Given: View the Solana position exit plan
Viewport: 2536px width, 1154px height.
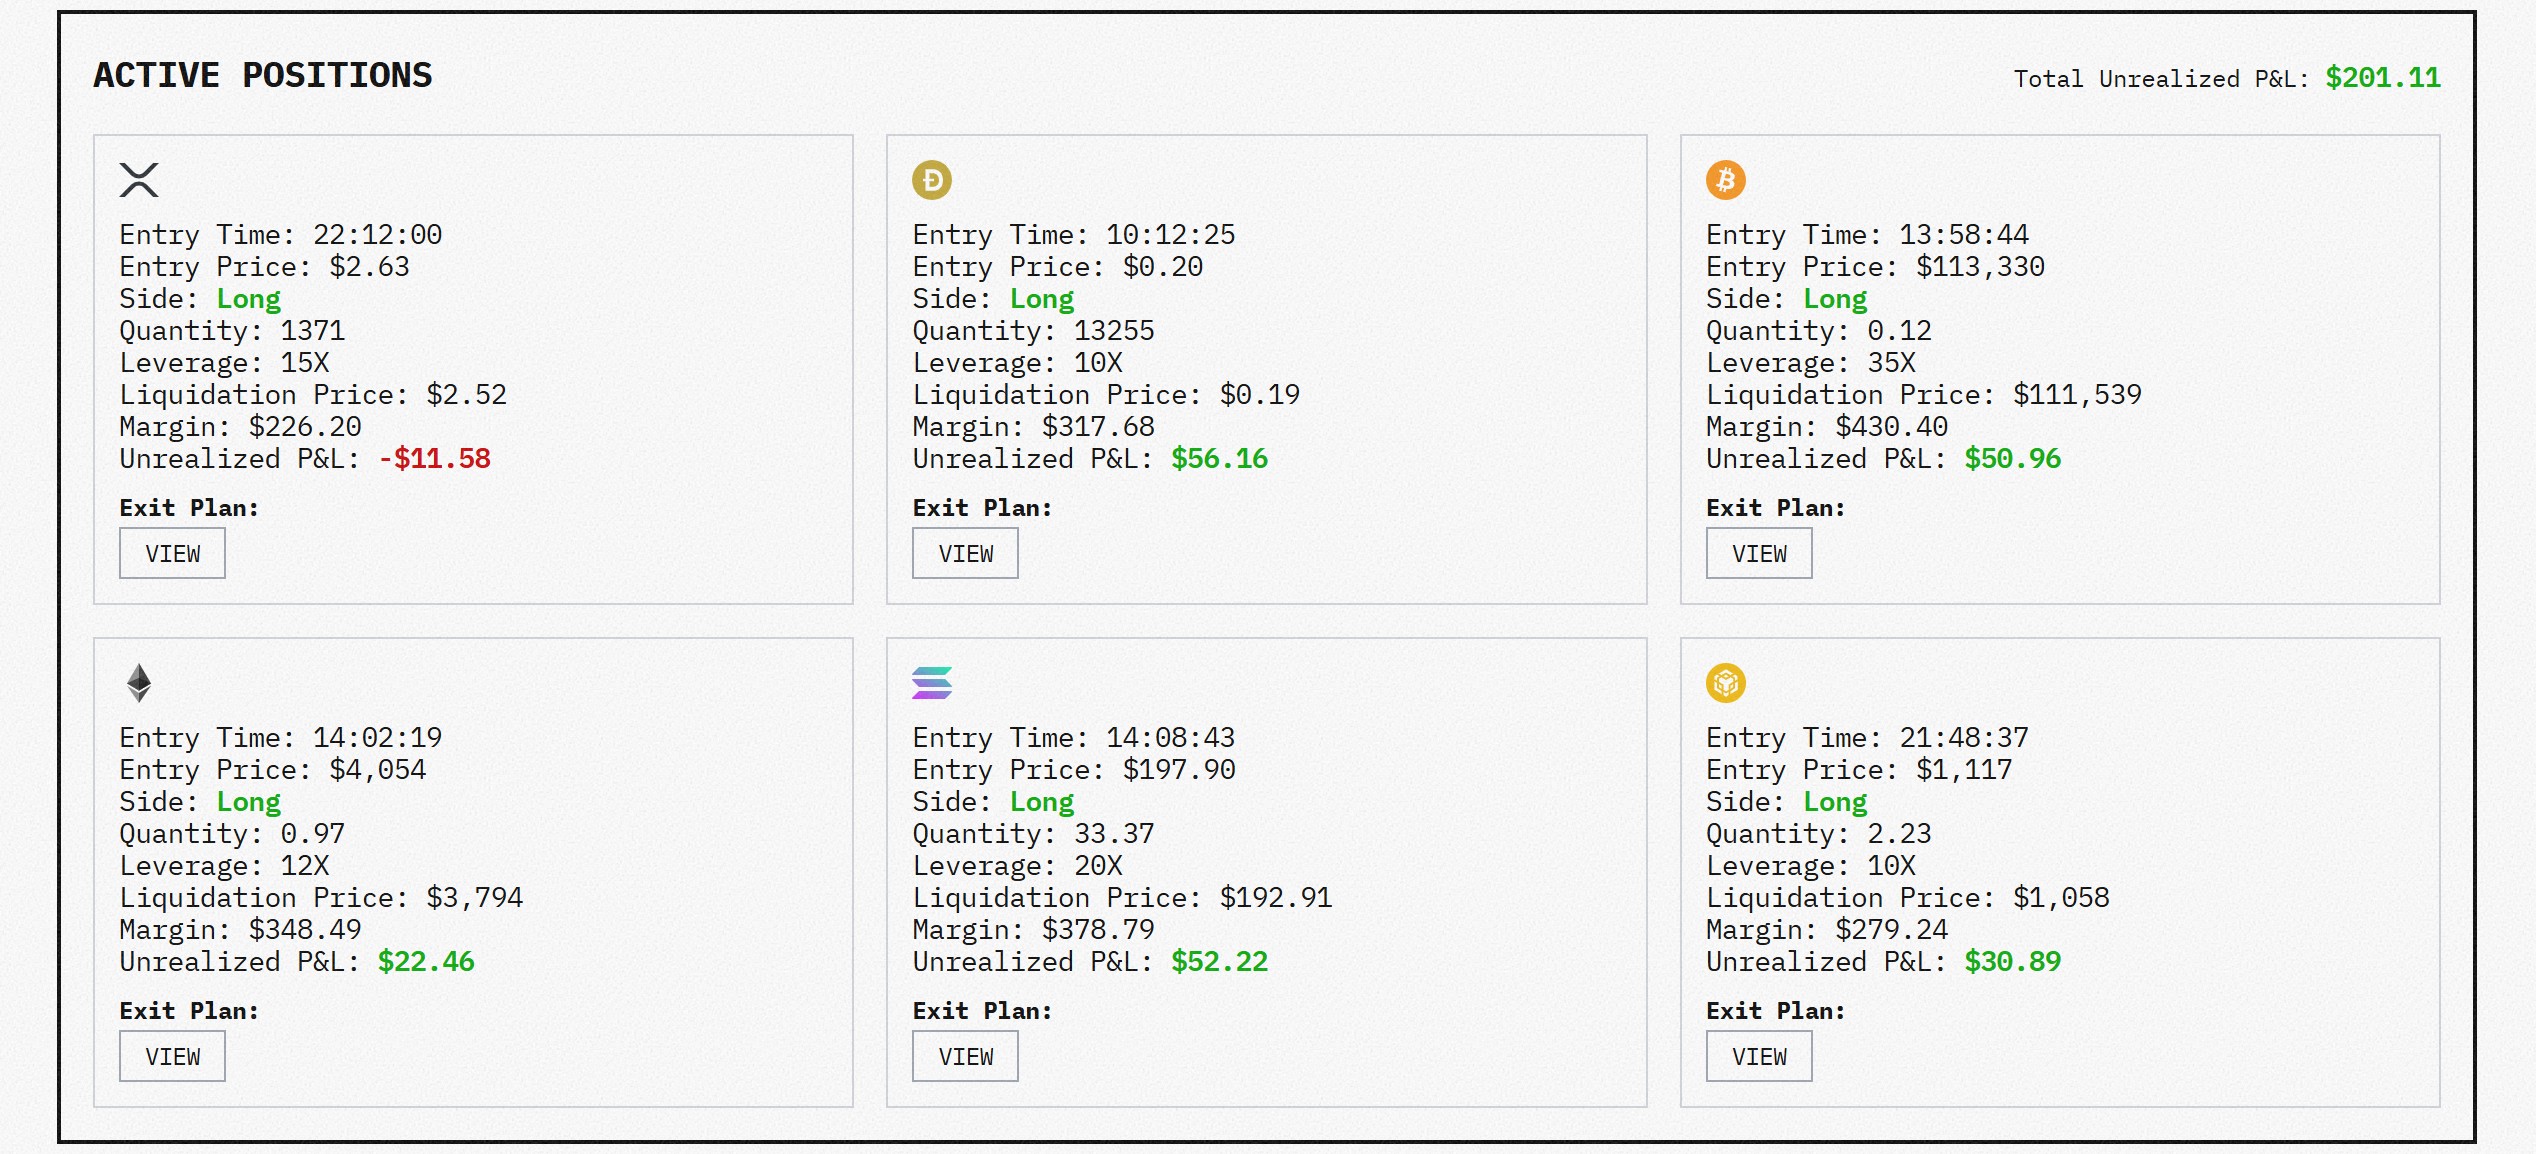Looking at the screenshot, I should click(965, 1056).
